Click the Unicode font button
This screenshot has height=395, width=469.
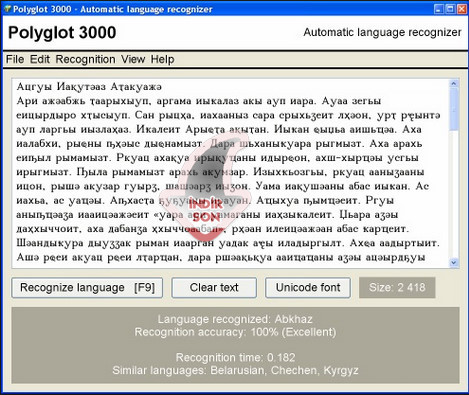pyautogui.click(x=308, y=288)
